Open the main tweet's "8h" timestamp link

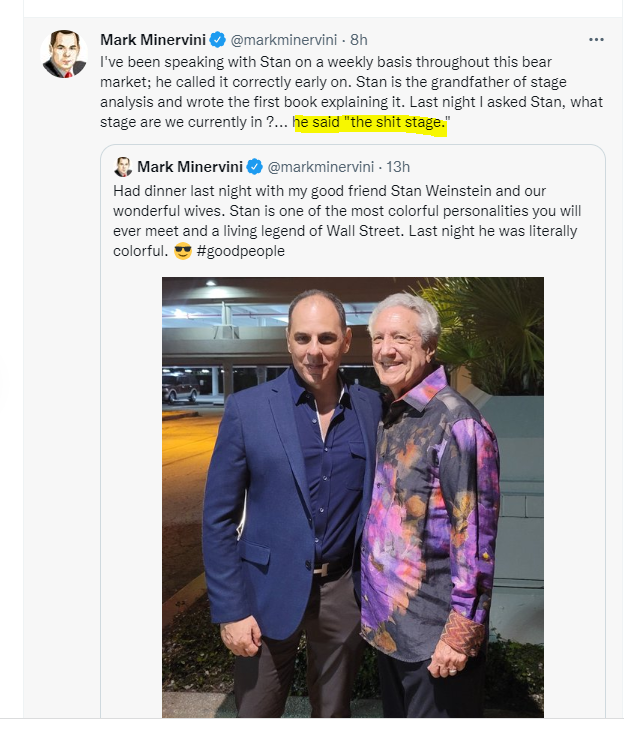click(x=357, y=40)
